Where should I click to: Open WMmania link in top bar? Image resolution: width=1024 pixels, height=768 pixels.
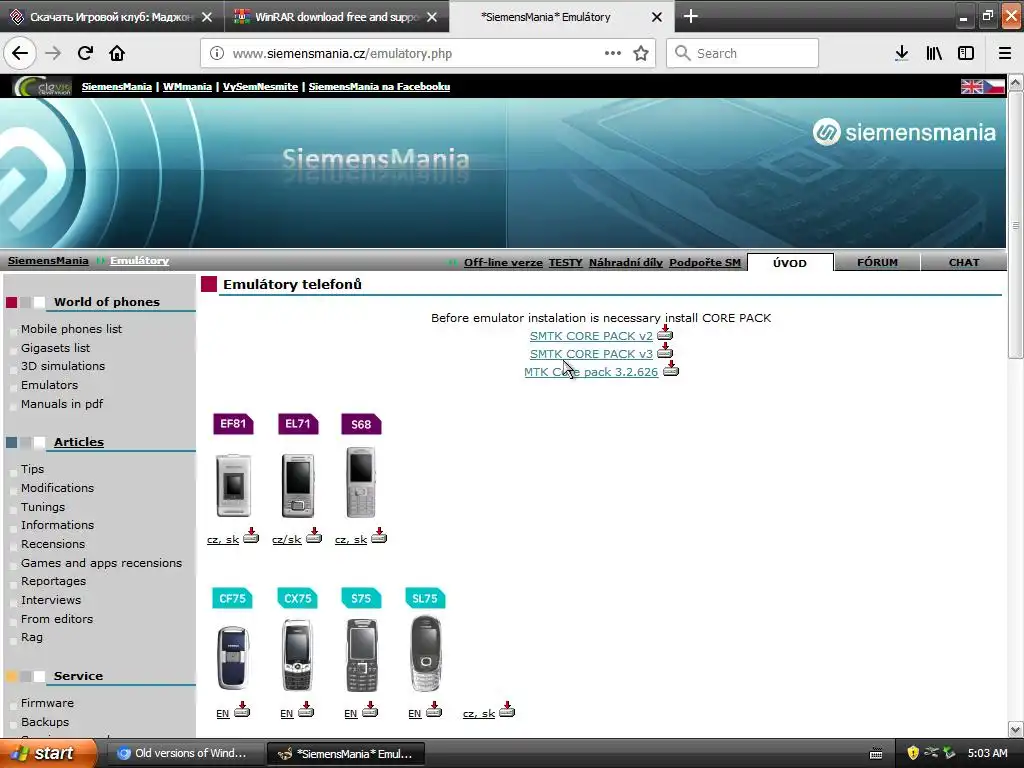(x=187, y=86)
